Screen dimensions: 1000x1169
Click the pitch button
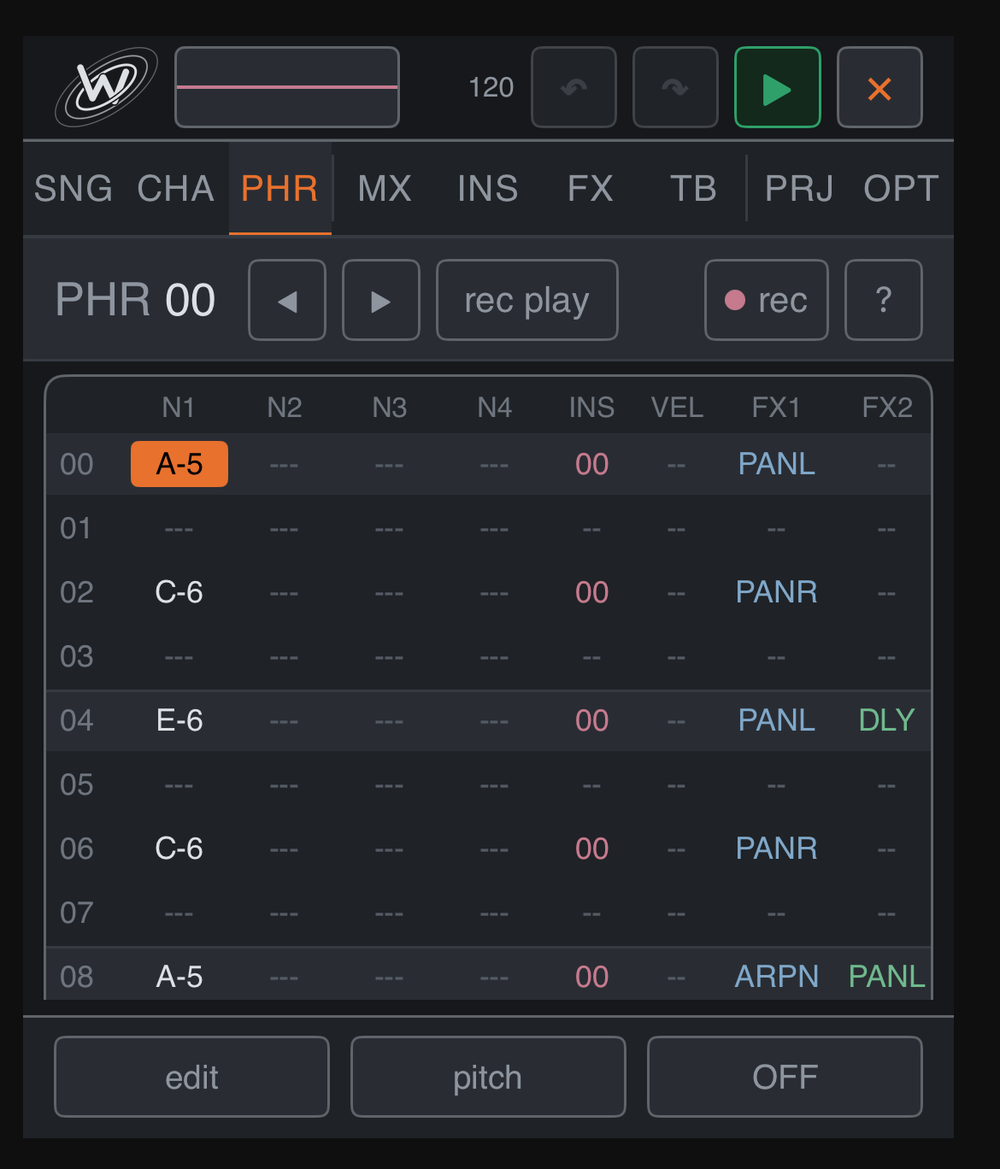488,1077
